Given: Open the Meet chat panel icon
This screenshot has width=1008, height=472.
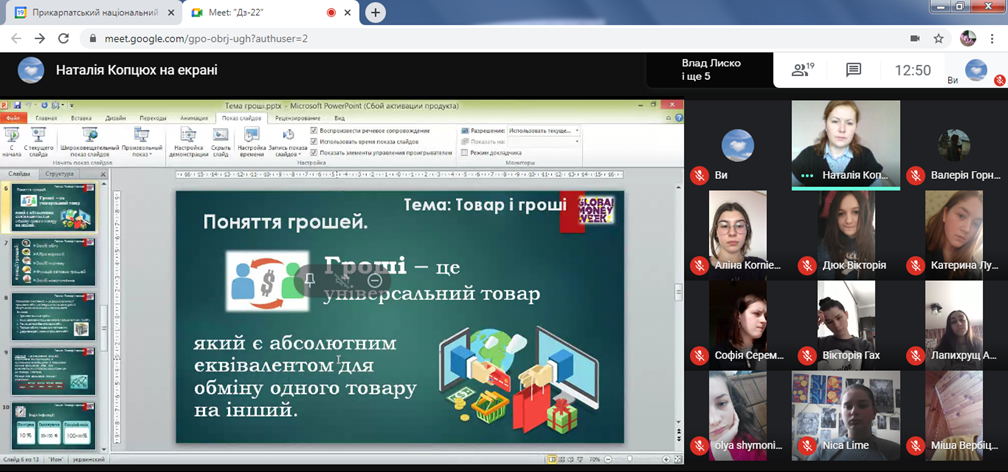Looking at the screenshot, I should click(853, 70).
